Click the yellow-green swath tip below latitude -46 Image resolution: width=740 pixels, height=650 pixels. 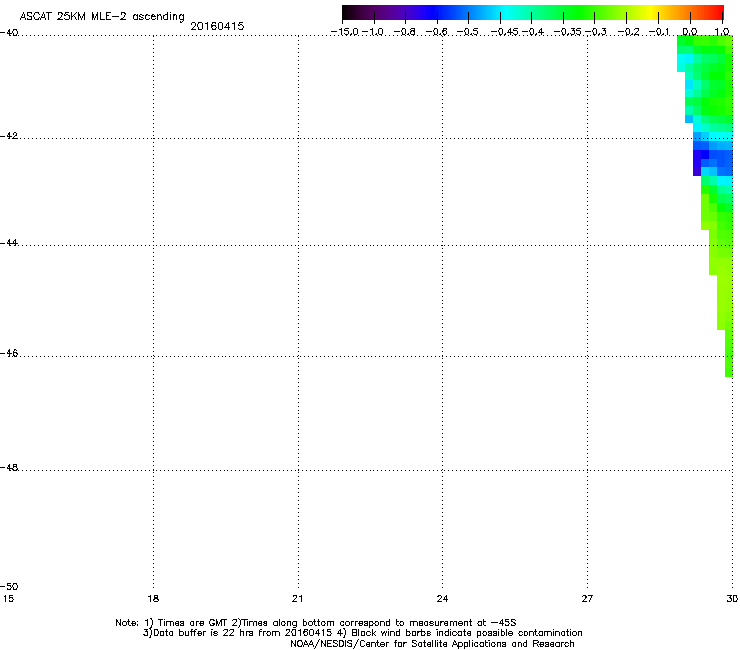point(729,366)
